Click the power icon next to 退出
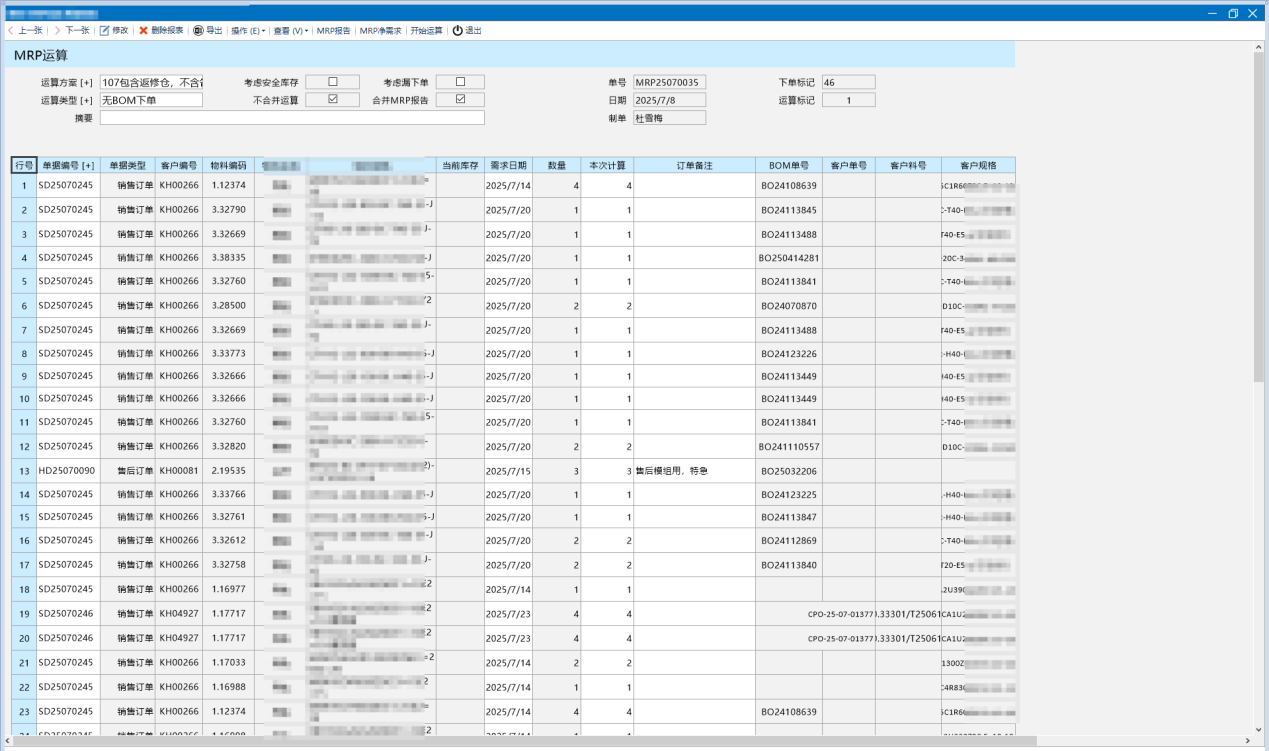The image size is (1269, 751). click(456, 29)
